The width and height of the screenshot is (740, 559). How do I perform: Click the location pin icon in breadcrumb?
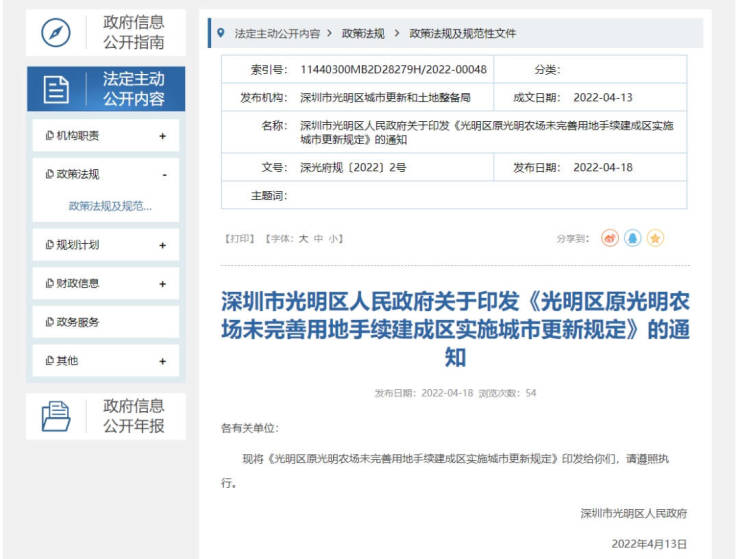click(x=220, y=33)
